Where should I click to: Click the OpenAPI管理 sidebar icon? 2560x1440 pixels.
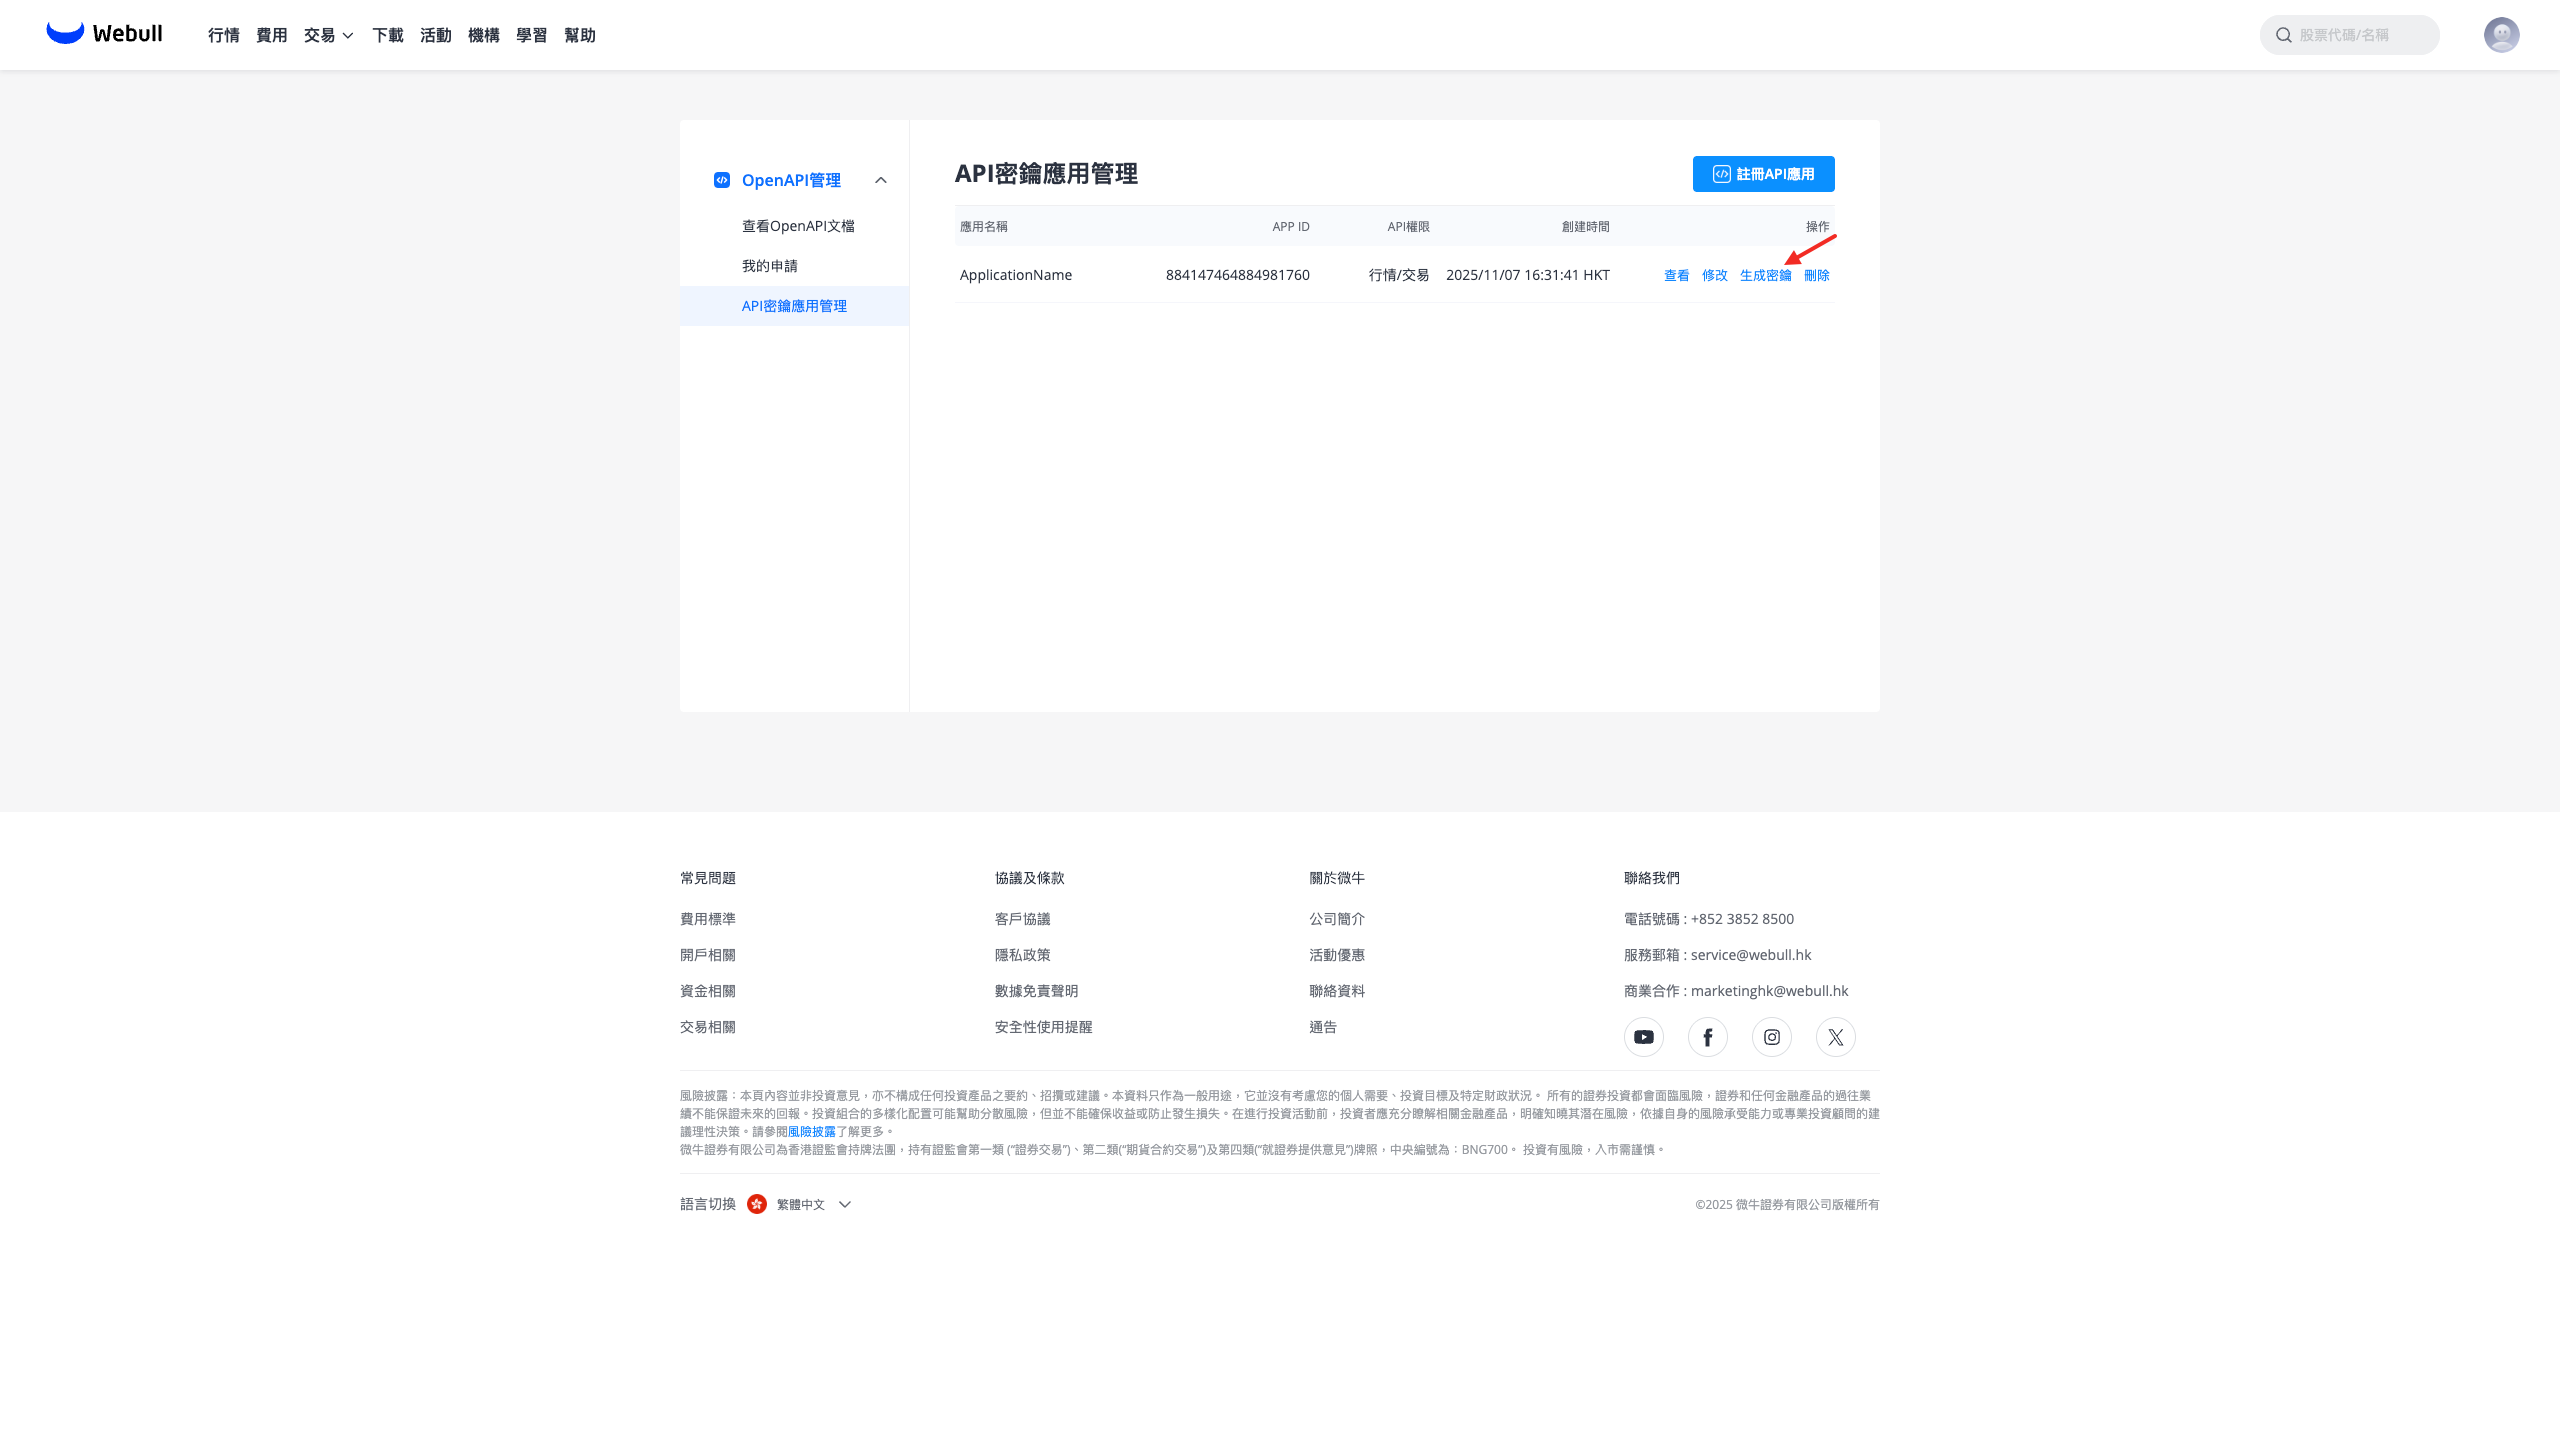722,180
